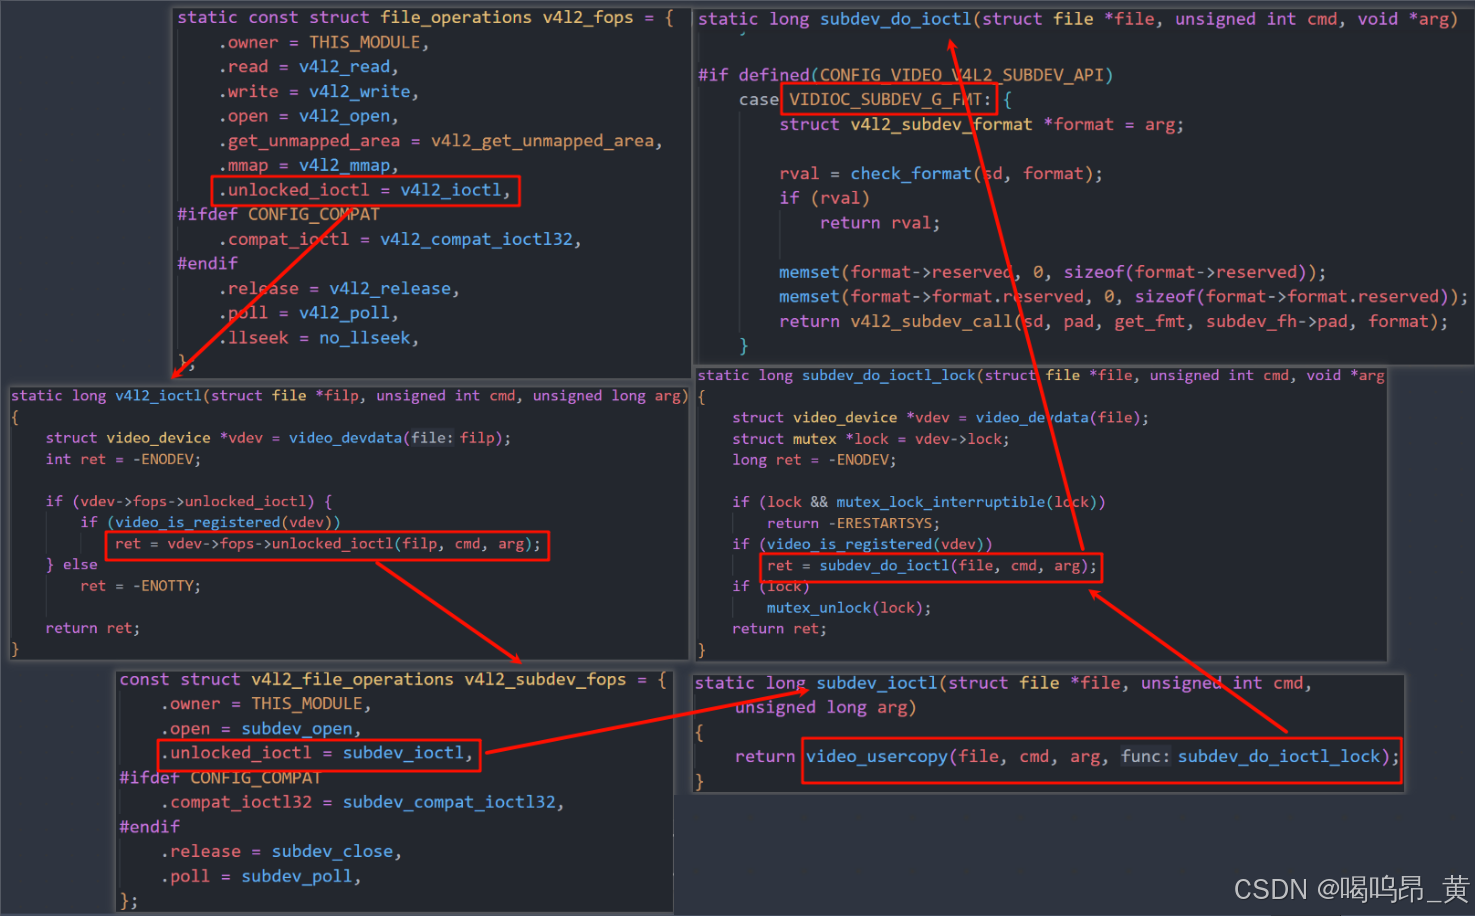1475x916 pixels.
Task: Click 'memset(format->reserved, 0, ...' line
Action: click(x=1052, y=272)
